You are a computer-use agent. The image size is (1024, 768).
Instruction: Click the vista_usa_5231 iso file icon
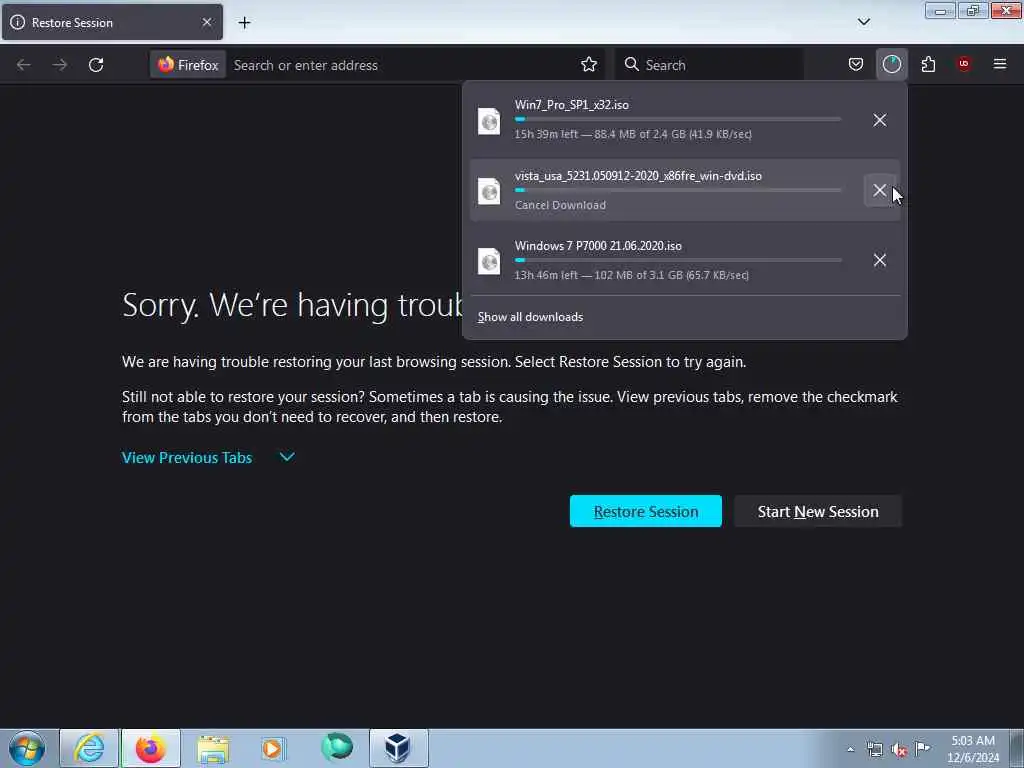[489, 191]
